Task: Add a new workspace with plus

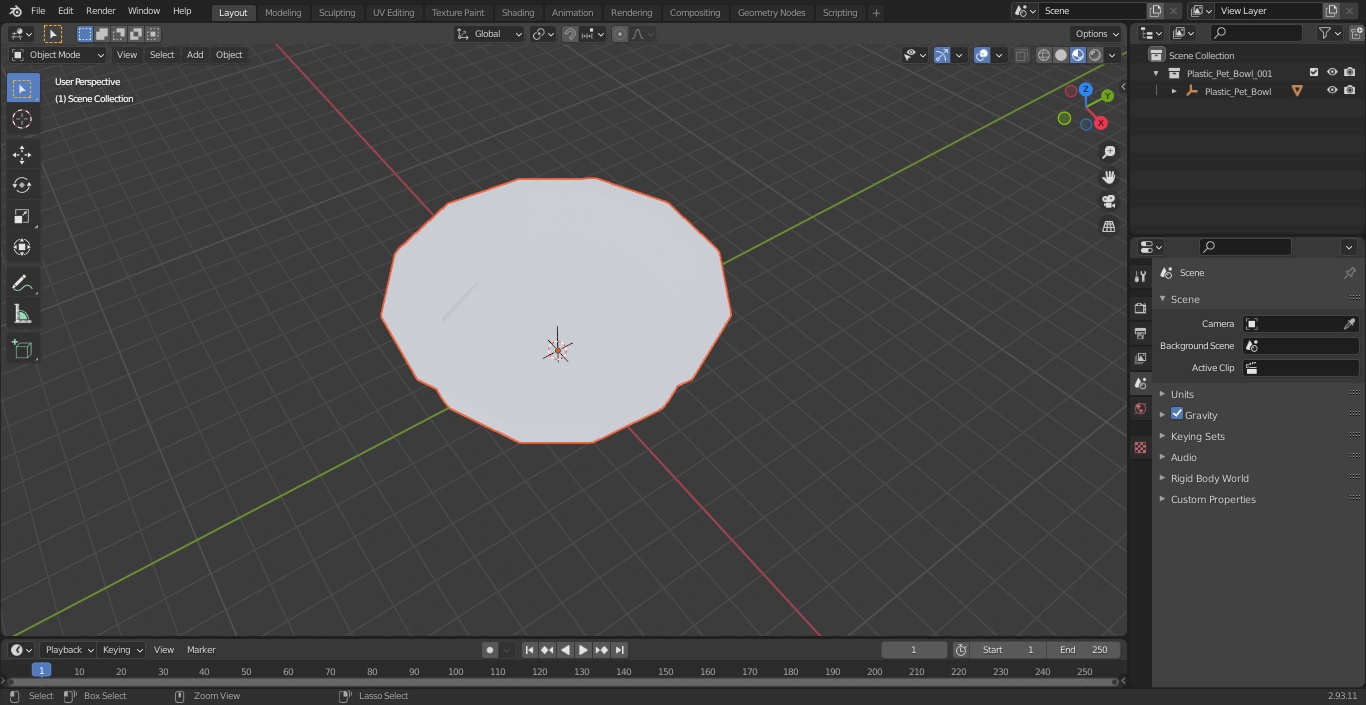Action: [876, 12]
